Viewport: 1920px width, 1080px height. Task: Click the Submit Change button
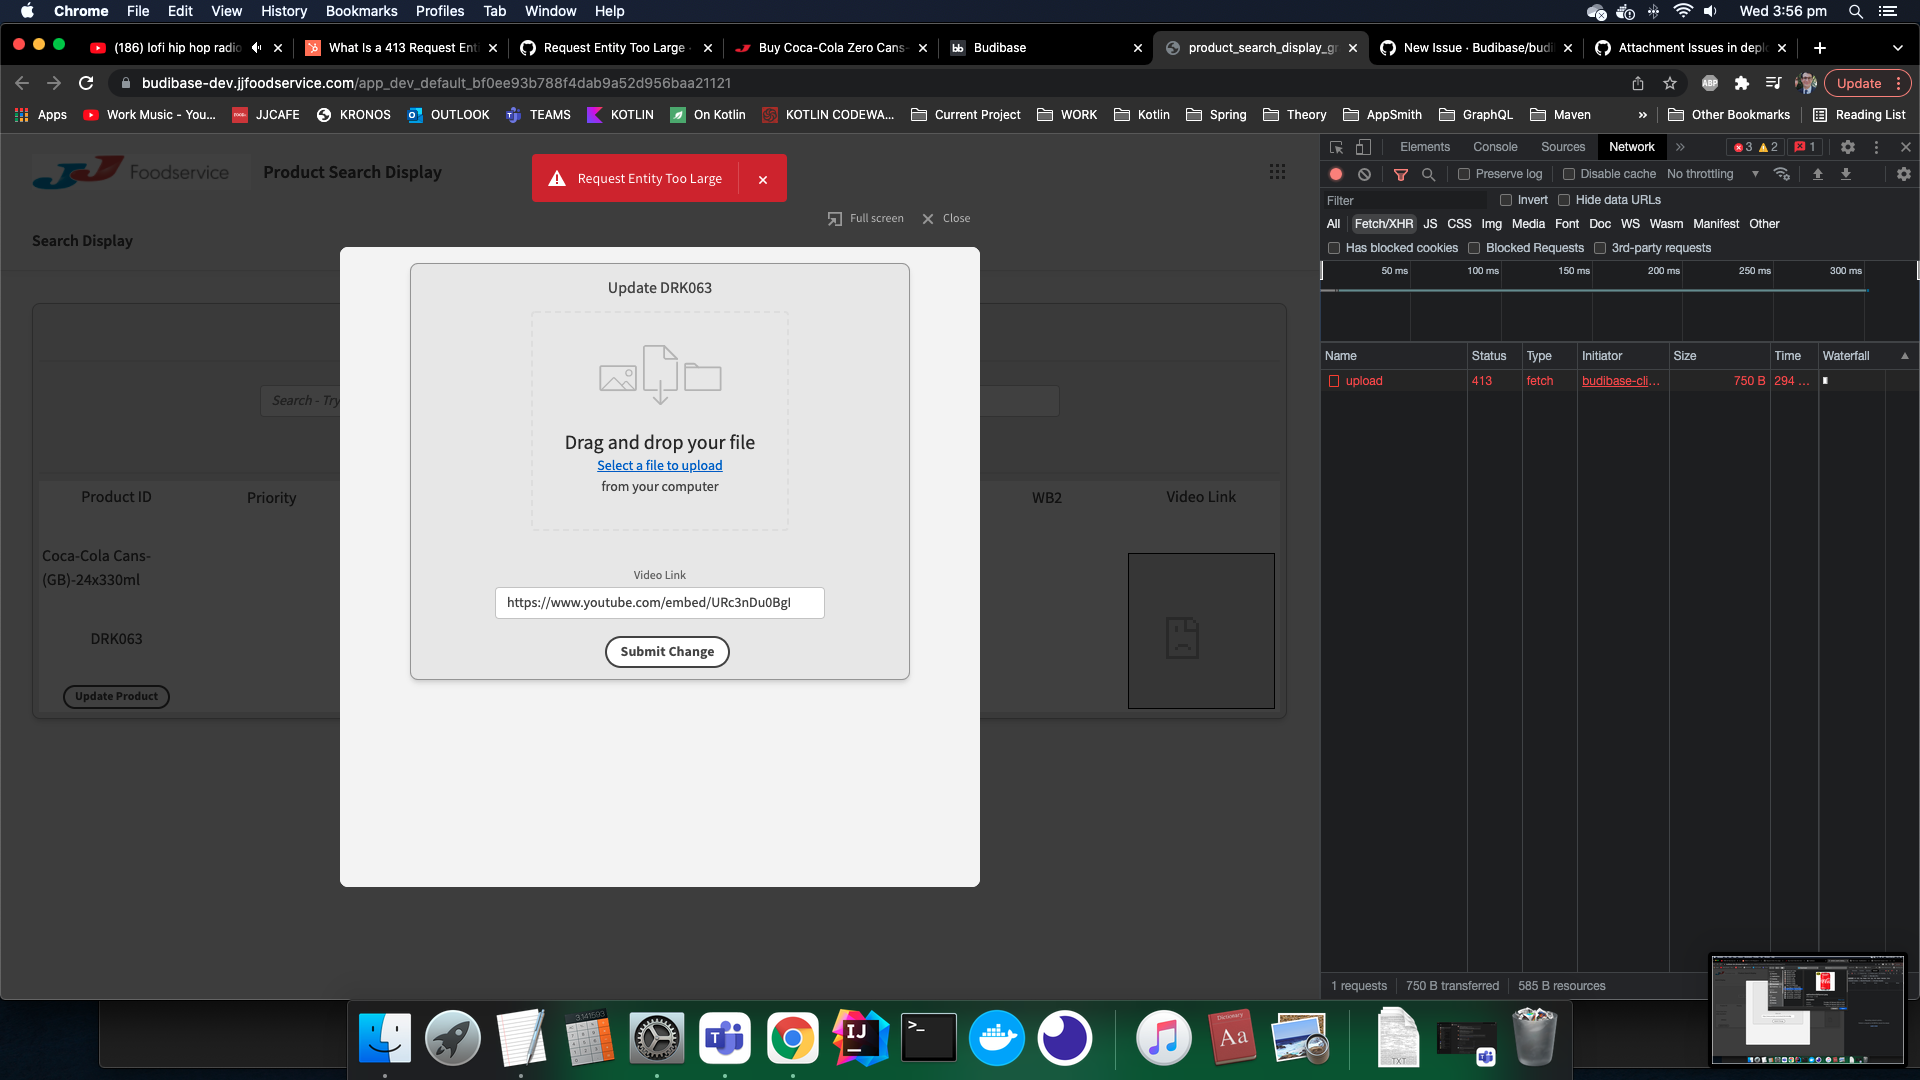[667, 652]
